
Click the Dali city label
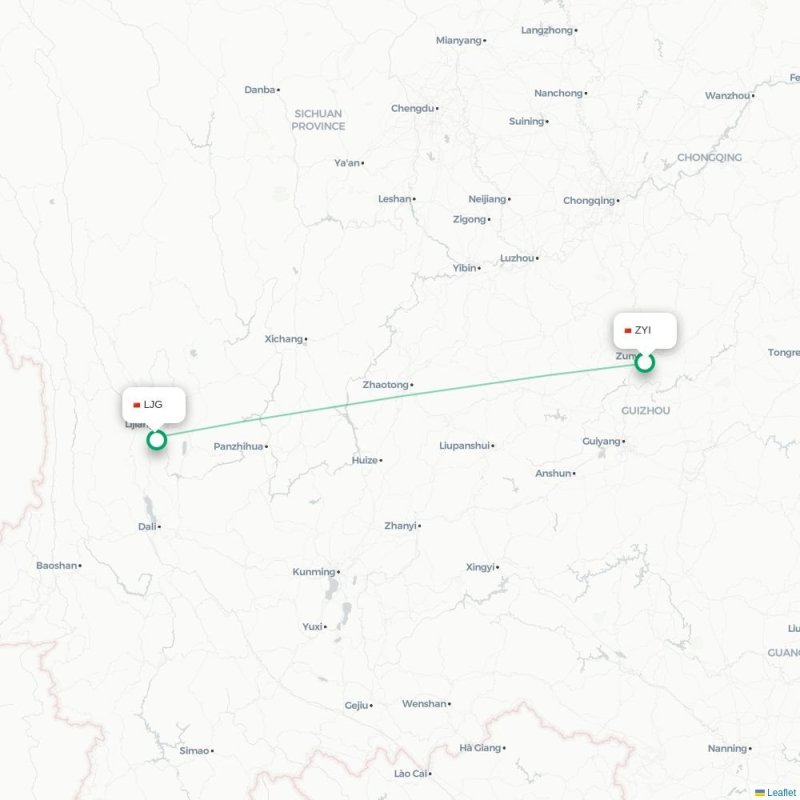click(x=147, y=527)
